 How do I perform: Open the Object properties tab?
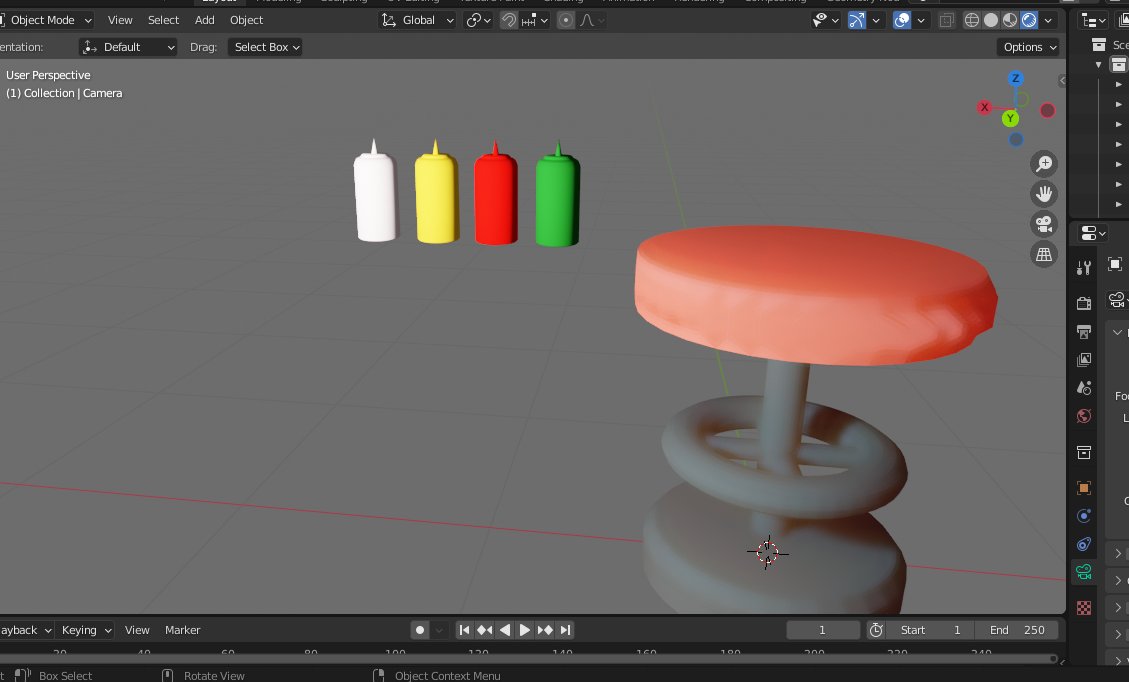1084,488
